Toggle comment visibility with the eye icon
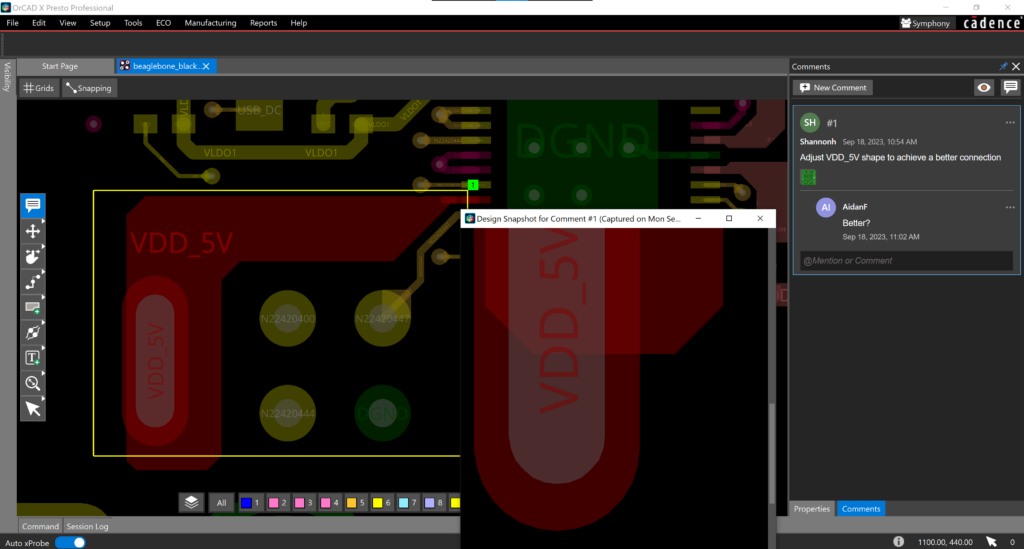Image resolution: width=1024 pixels, height=549 pixels. click(x=984, y=87)
